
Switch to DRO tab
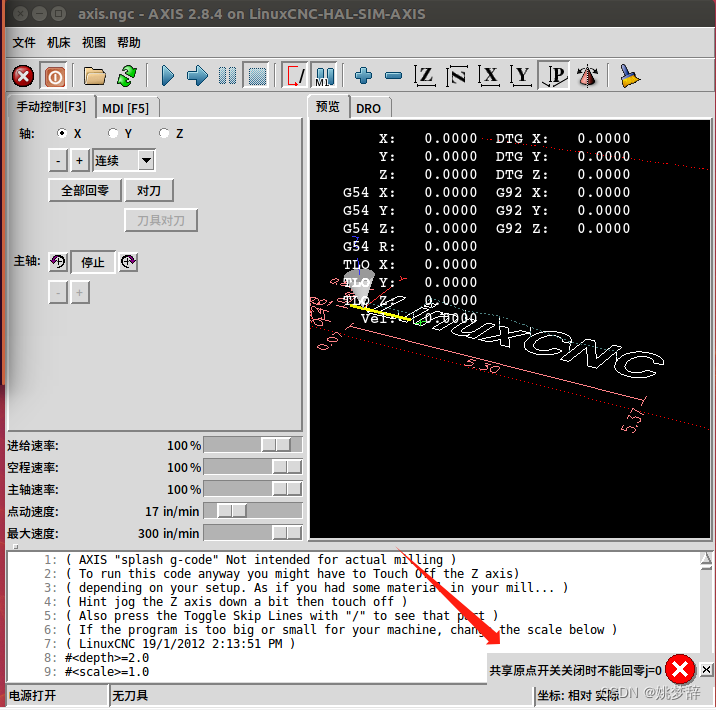pos(369,108)
